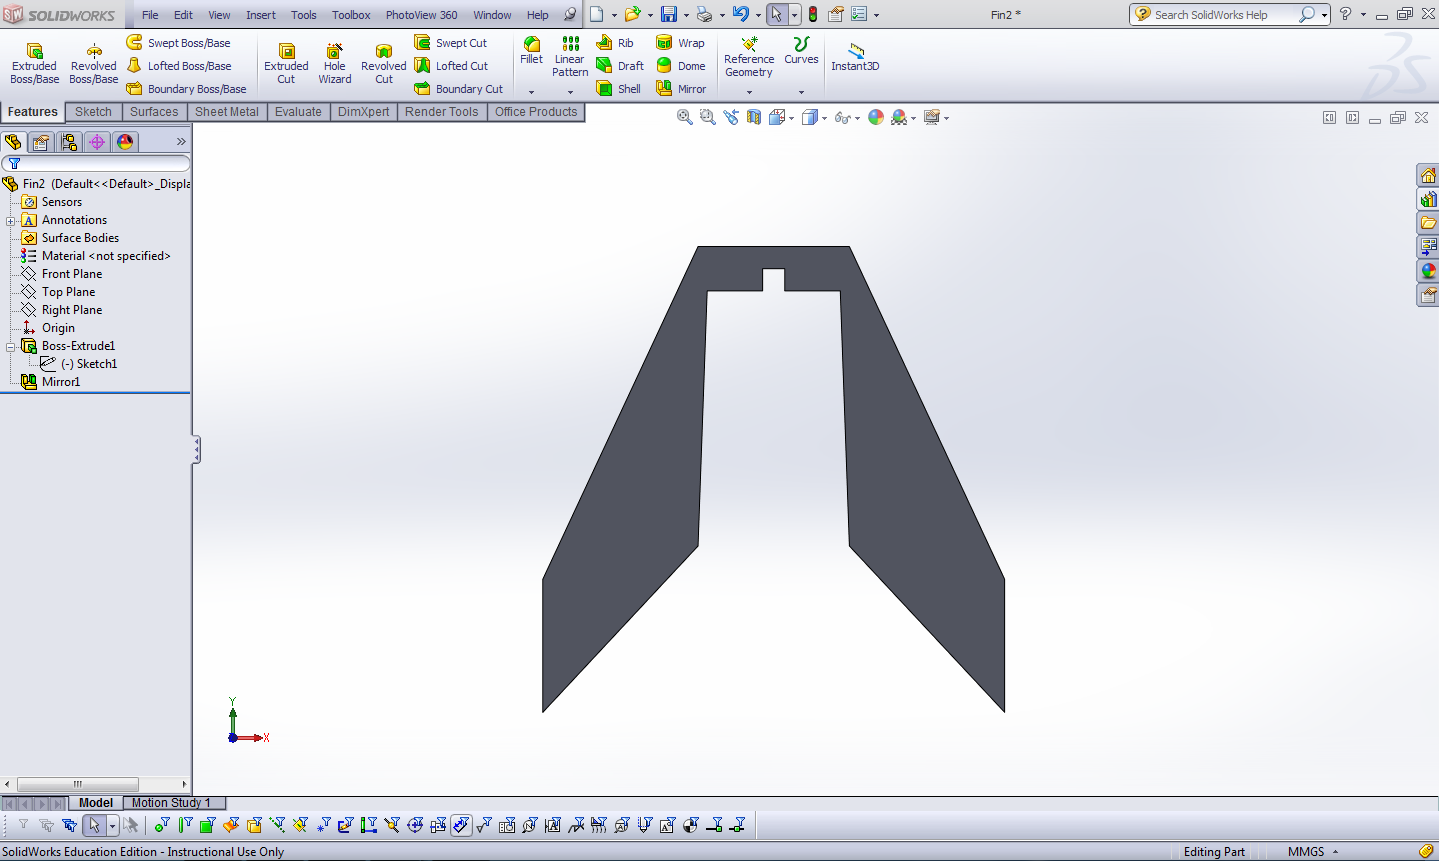
Task: Expand the FeatureManager tabs chevron
Action: (181, 142)
